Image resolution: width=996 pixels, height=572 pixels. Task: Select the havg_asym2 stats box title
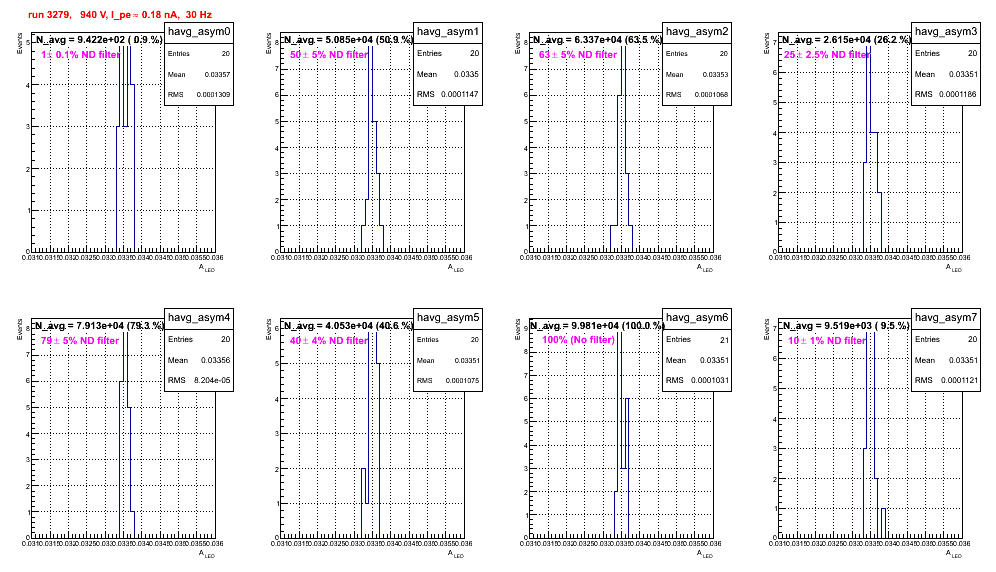click(697, 32)
